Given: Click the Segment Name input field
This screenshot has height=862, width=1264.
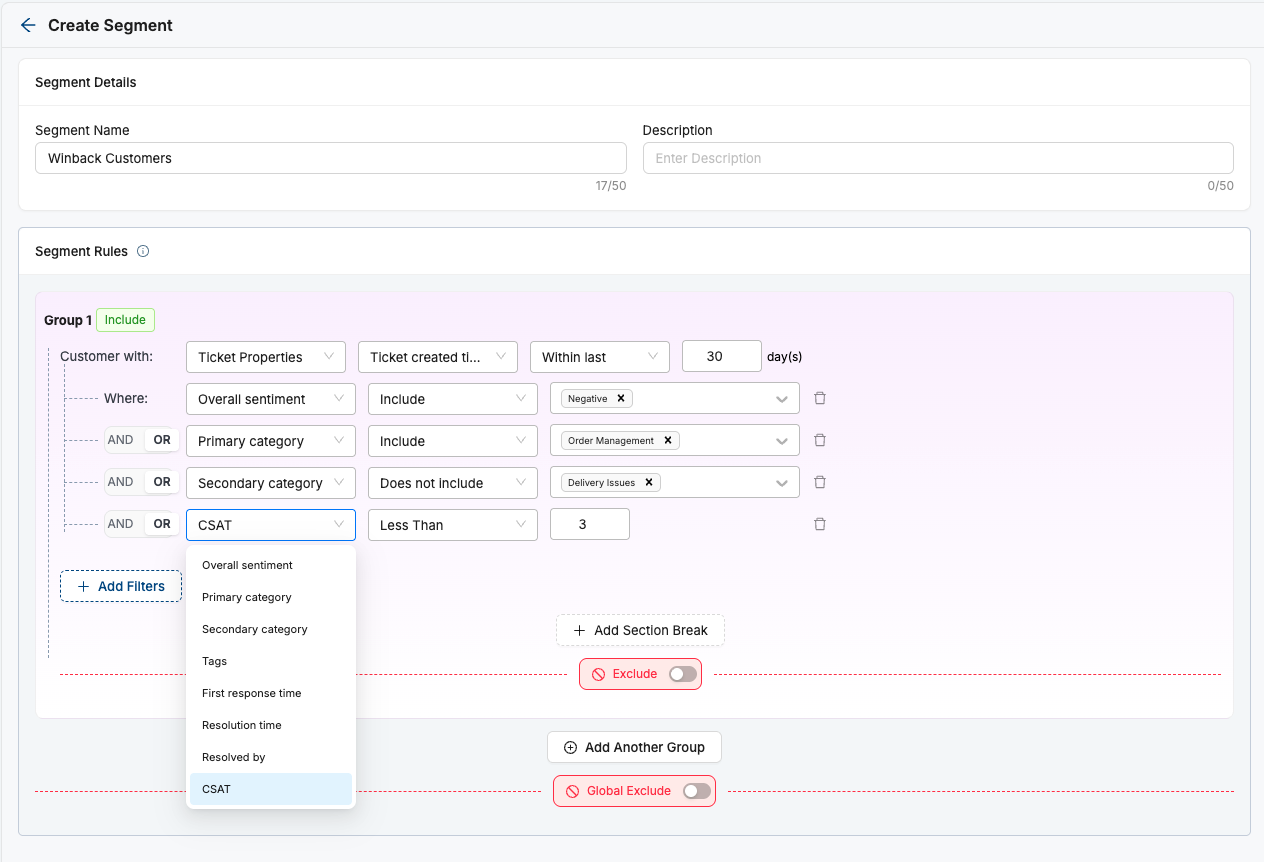Looking at the screenshot, I should point(331,158).
